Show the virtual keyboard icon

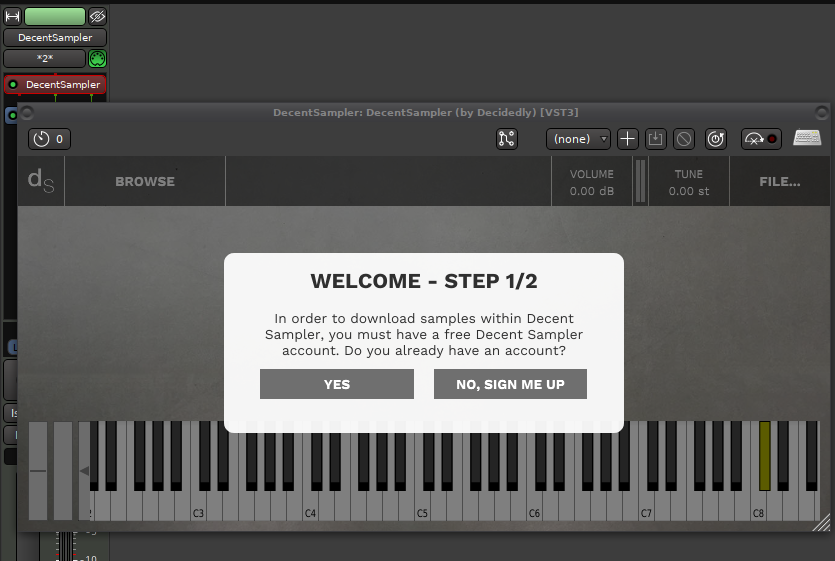click(x=807, y=138)
